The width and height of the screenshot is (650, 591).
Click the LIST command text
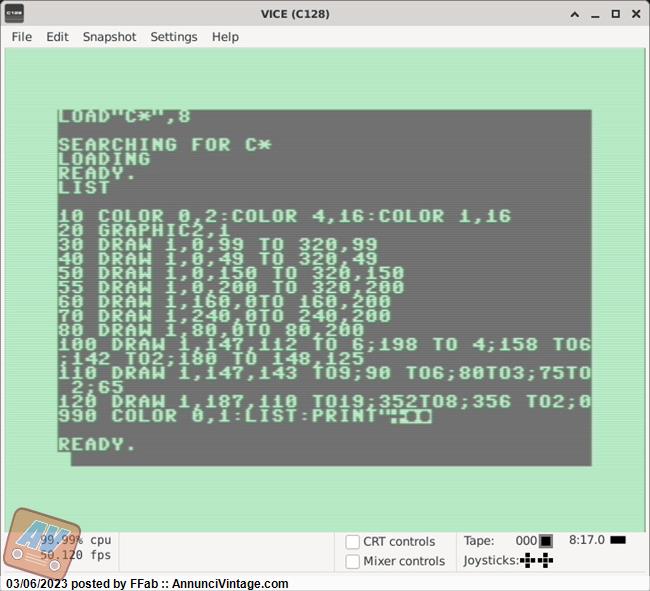tap(84, 188)
